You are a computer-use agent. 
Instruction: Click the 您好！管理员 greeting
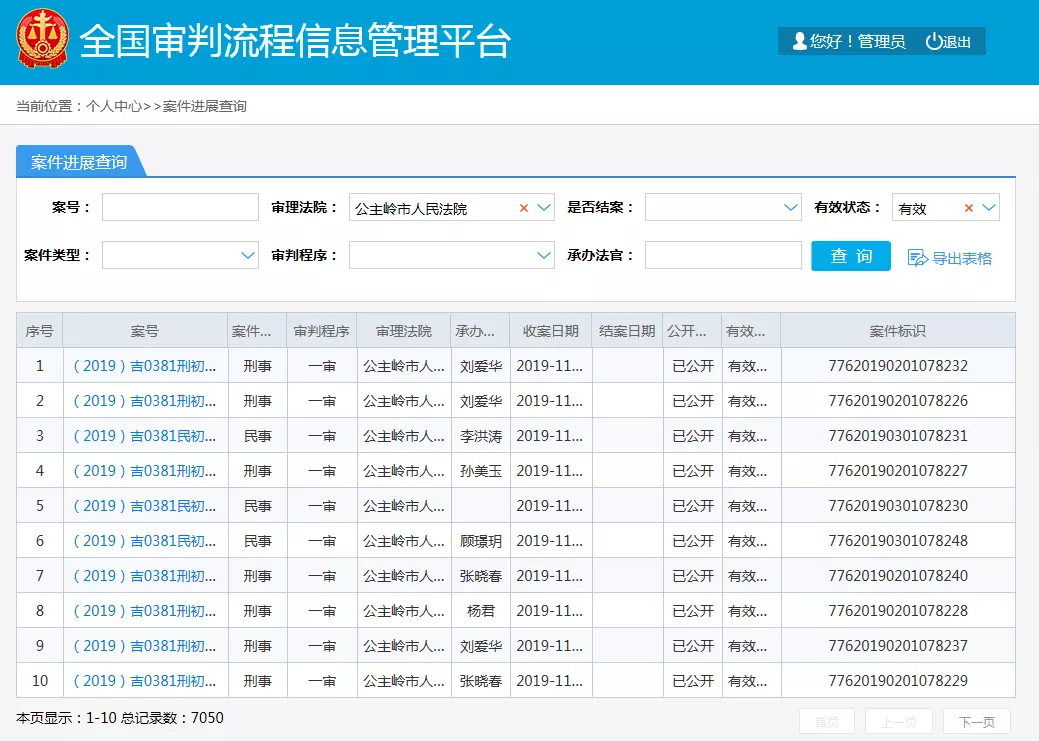click(x=857, y=42)
